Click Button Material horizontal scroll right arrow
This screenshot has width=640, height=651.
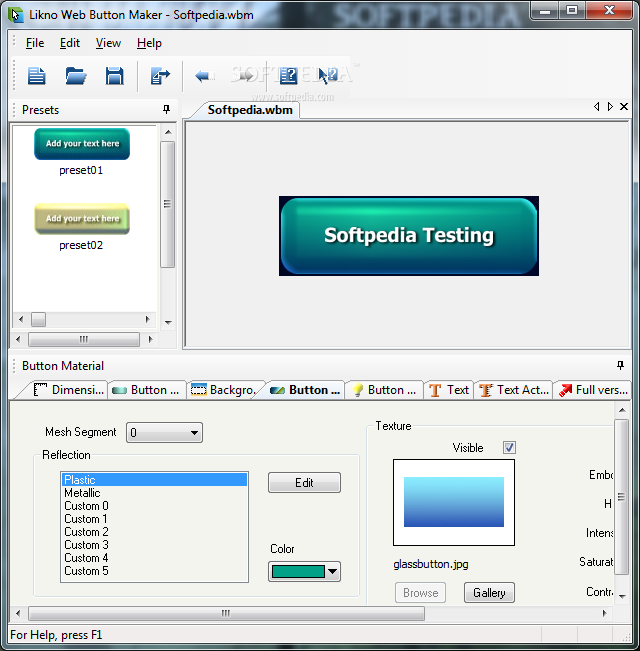tap(604, 613)
